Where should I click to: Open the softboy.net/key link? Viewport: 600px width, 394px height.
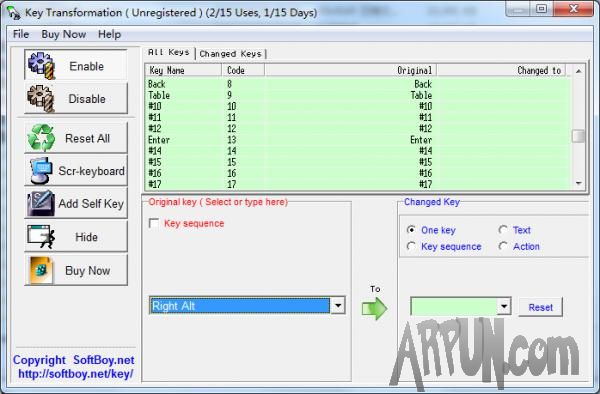click(76, 374)
